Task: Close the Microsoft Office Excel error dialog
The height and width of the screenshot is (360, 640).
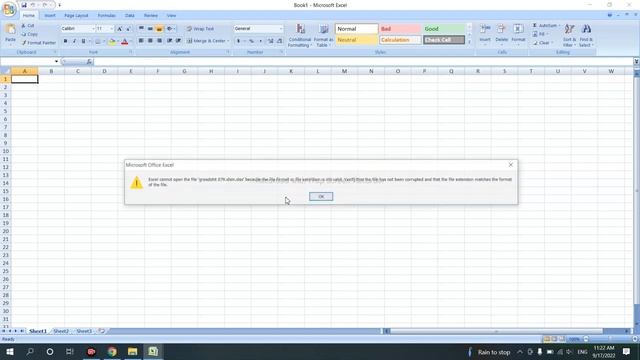Action: 511,164
